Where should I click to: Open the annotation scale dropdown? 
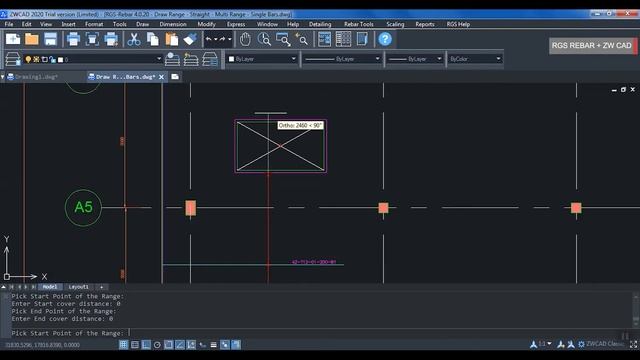(549, 344)
